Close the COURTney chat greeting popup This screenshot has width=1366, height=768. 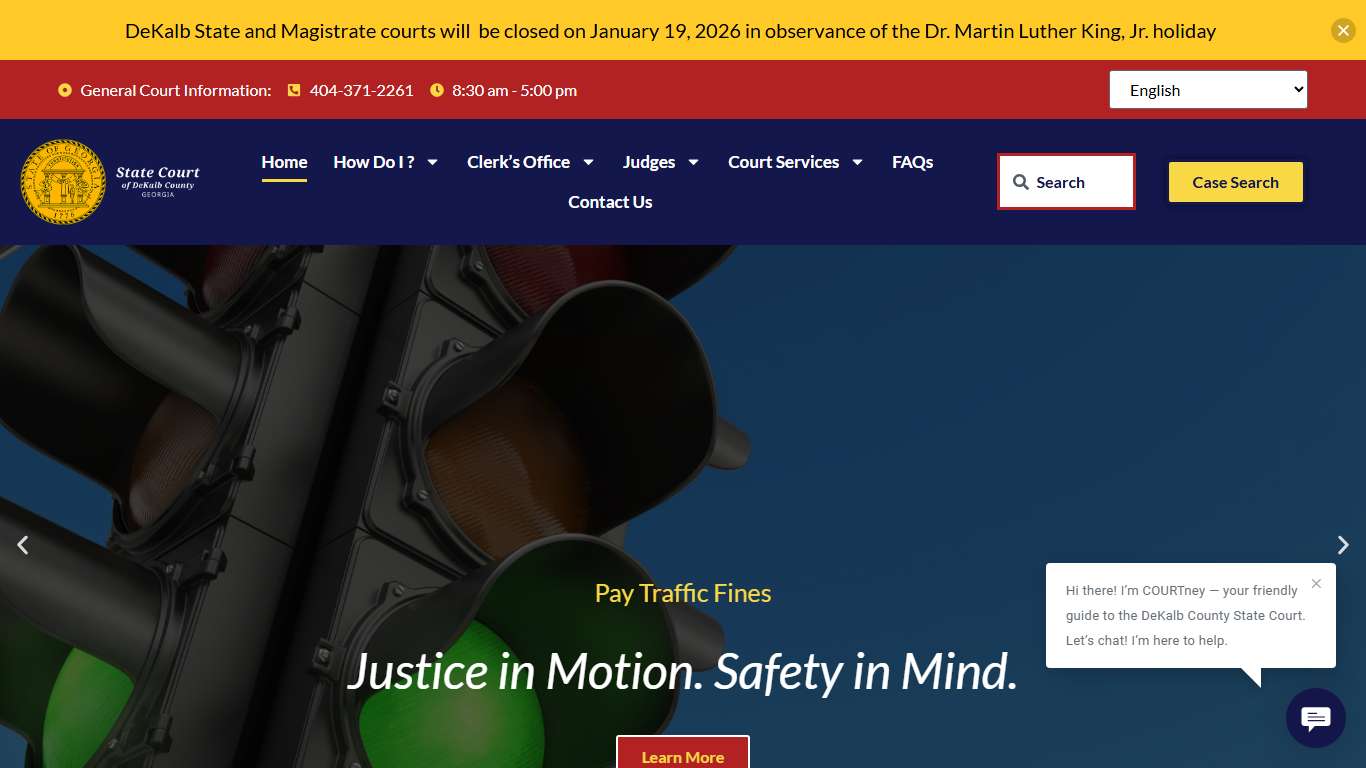1316,584
